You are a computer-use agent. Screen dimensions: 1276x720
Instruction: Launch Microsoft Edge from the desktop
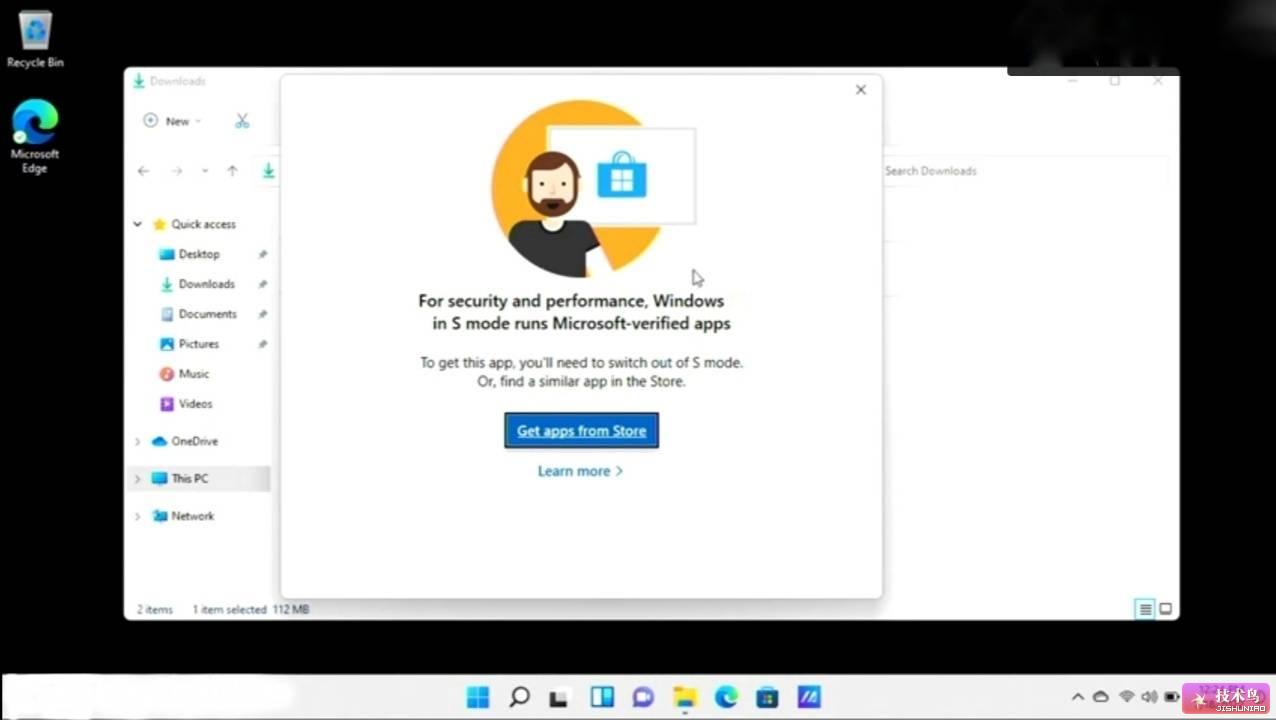(35, 137)
